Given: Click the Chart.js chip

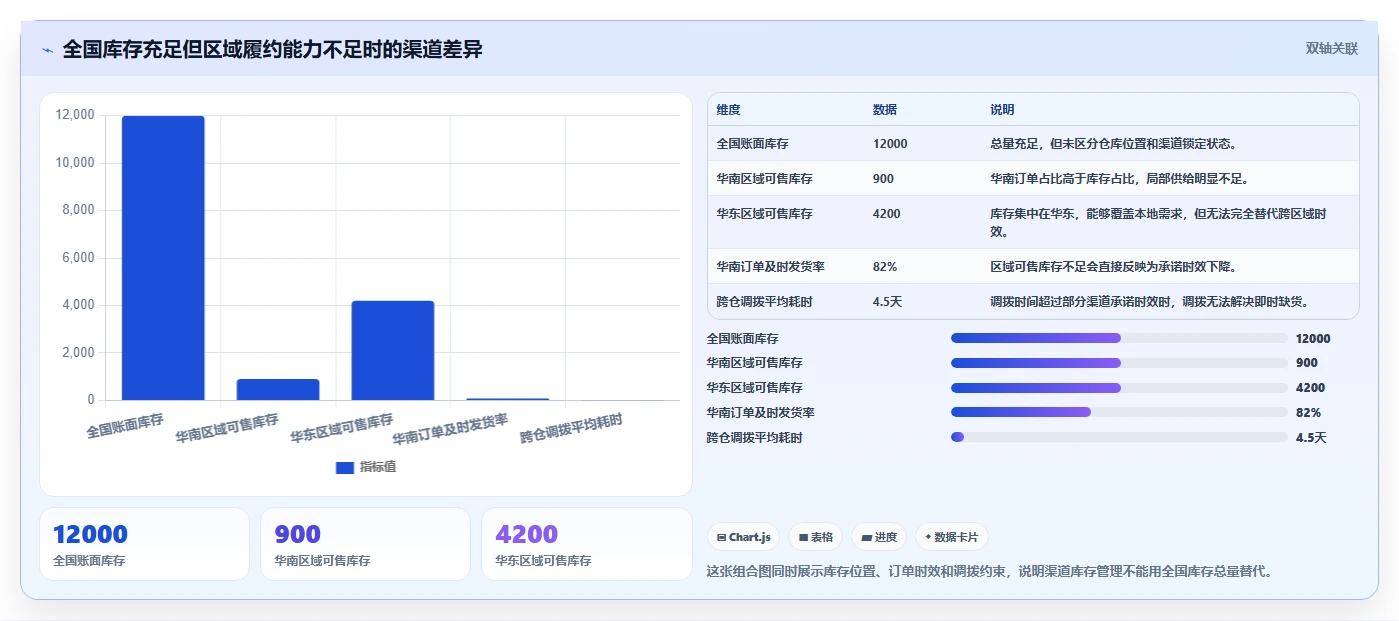Looking at the screenshot, I should click(x=744, y=537).
